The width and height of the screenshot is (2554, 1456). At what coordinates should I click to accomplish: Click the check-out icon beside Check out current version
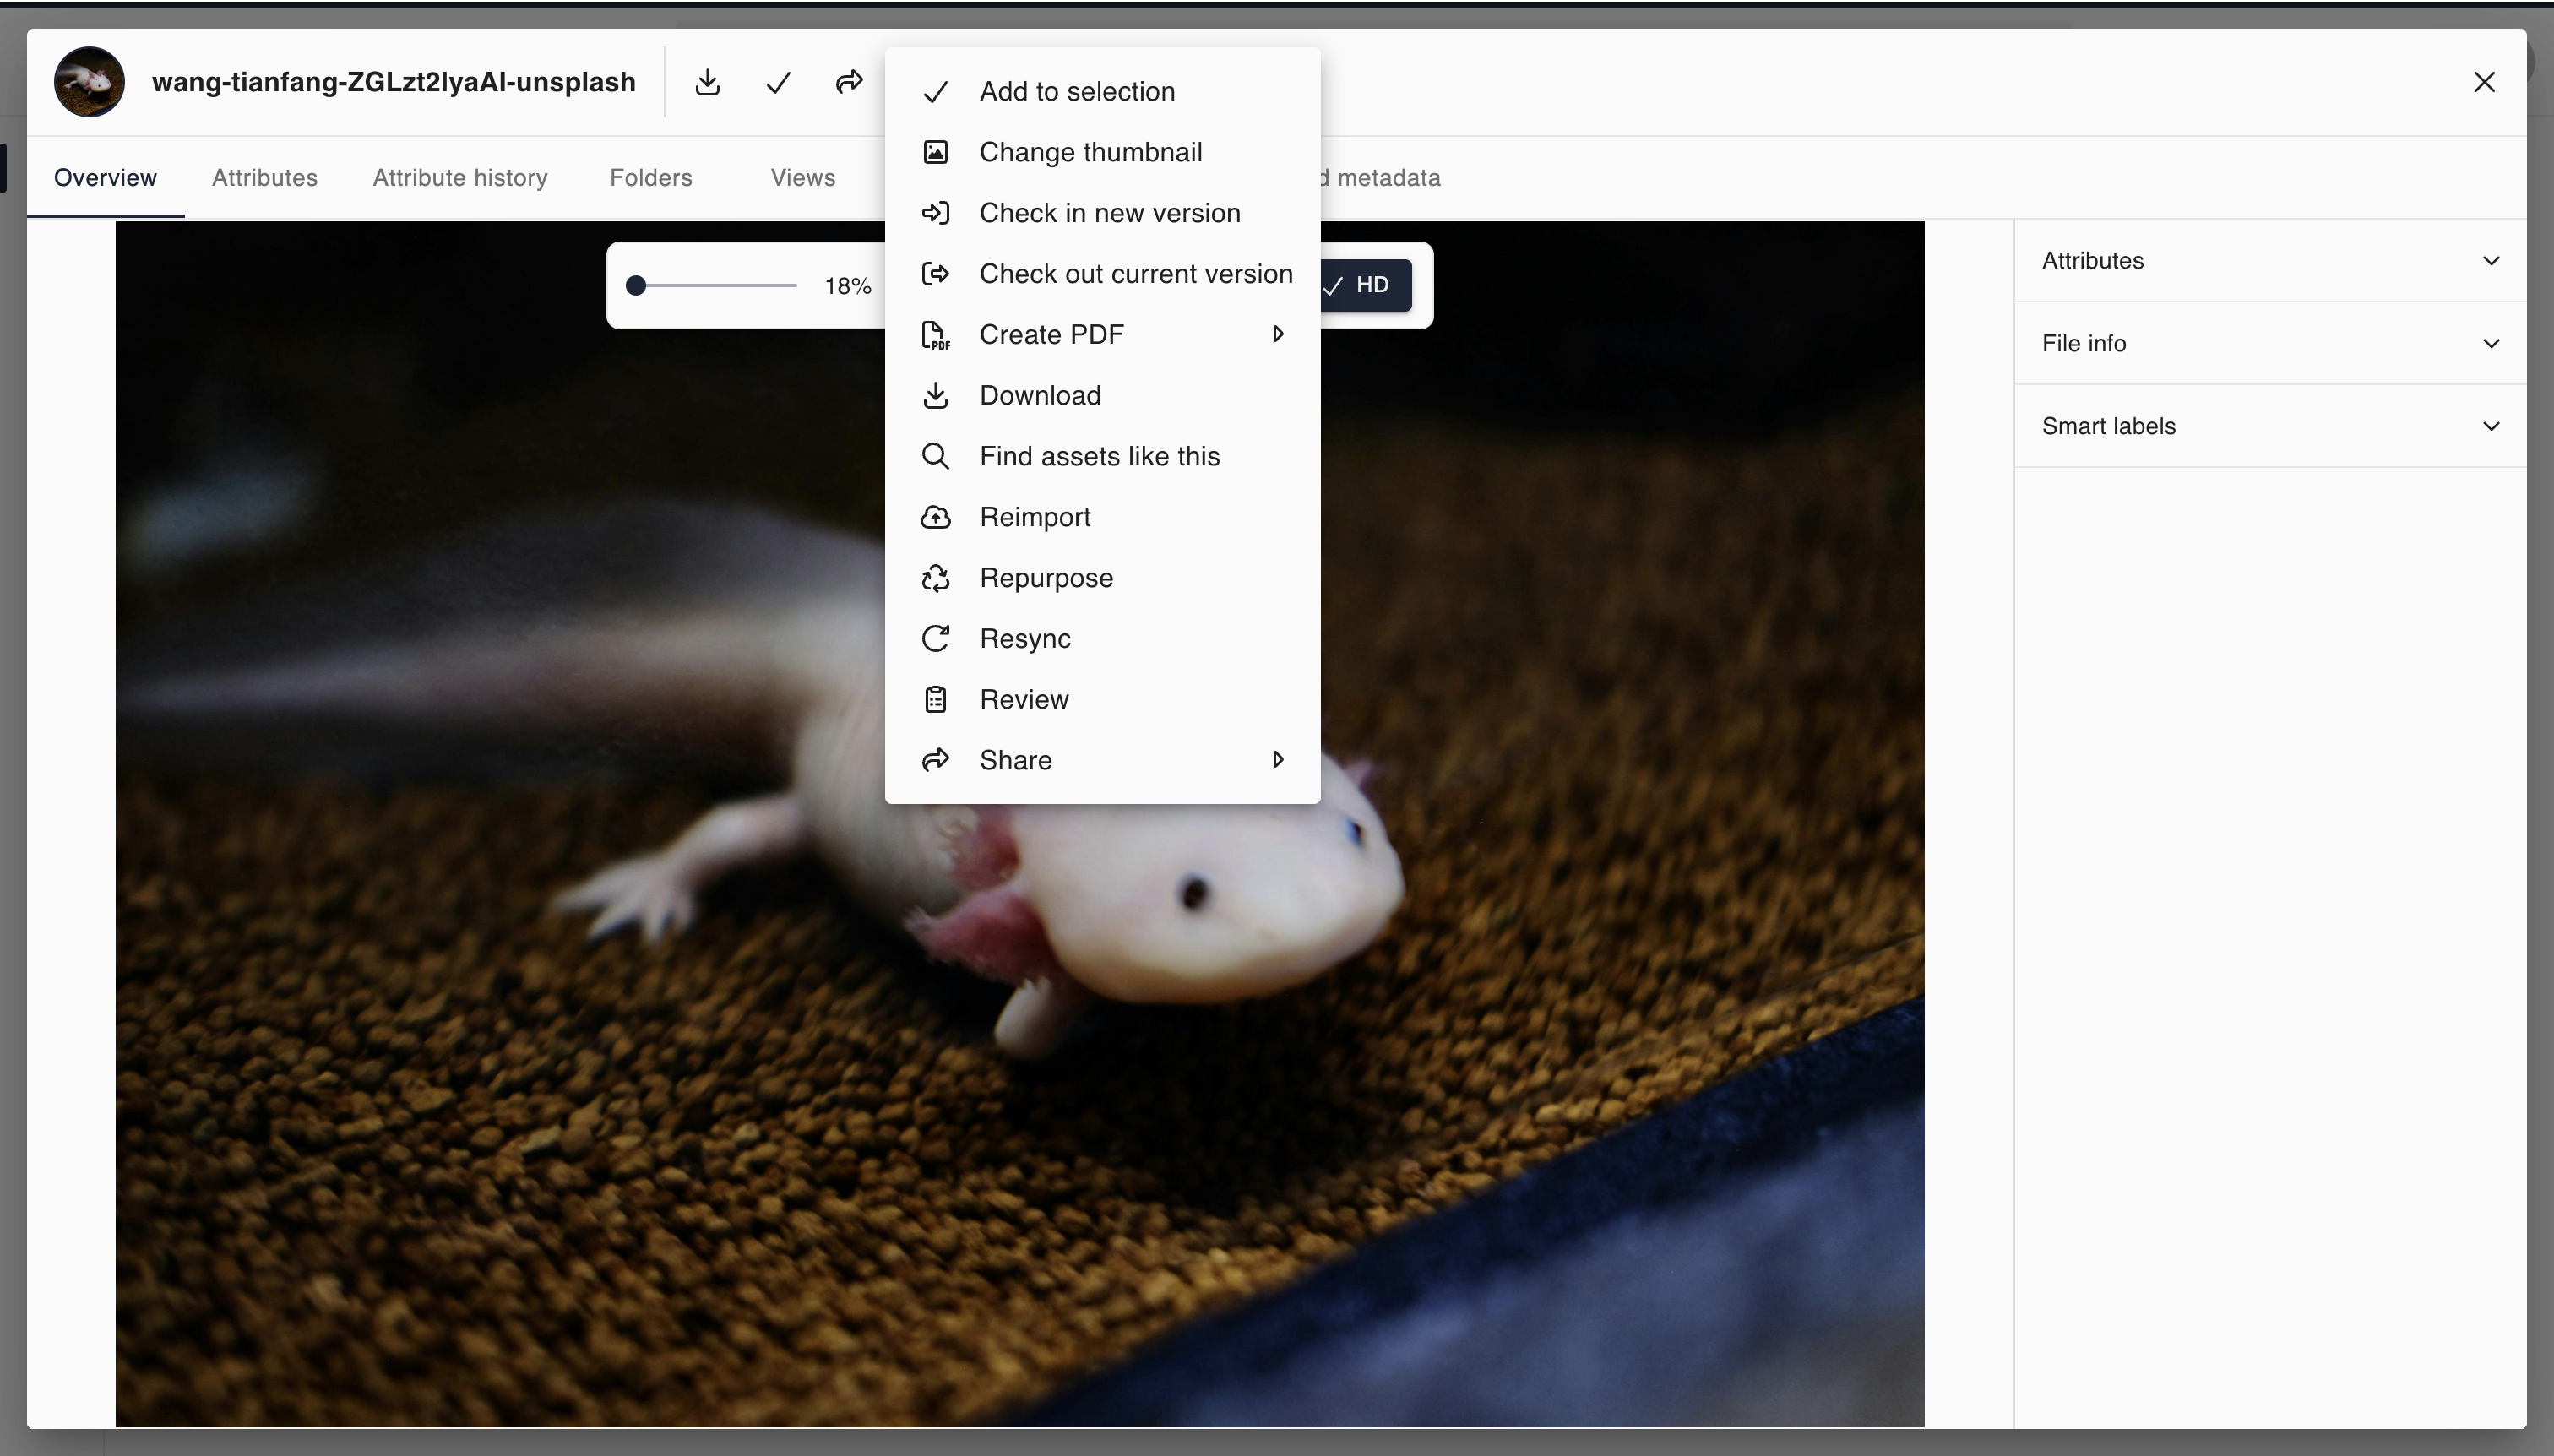coord(935,274)
